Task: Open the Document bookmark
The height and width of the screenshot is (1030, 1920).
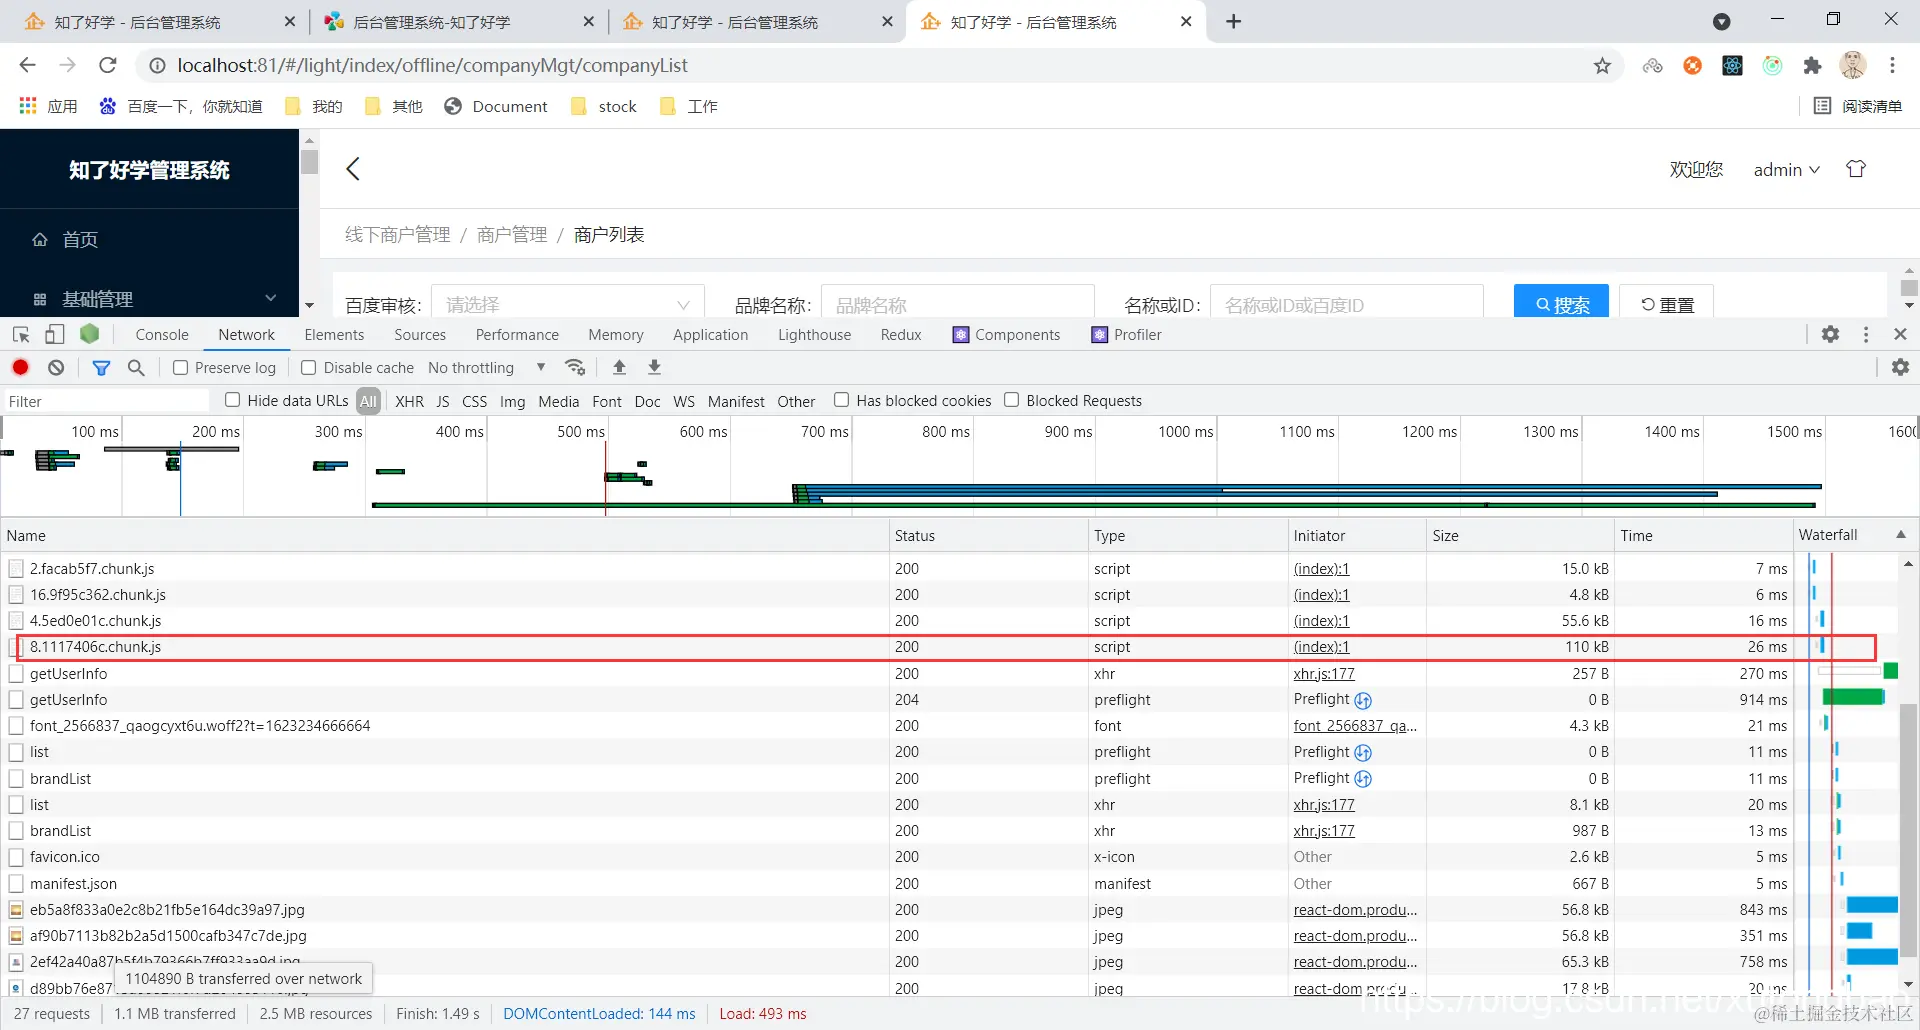Action: coord(496,106)
